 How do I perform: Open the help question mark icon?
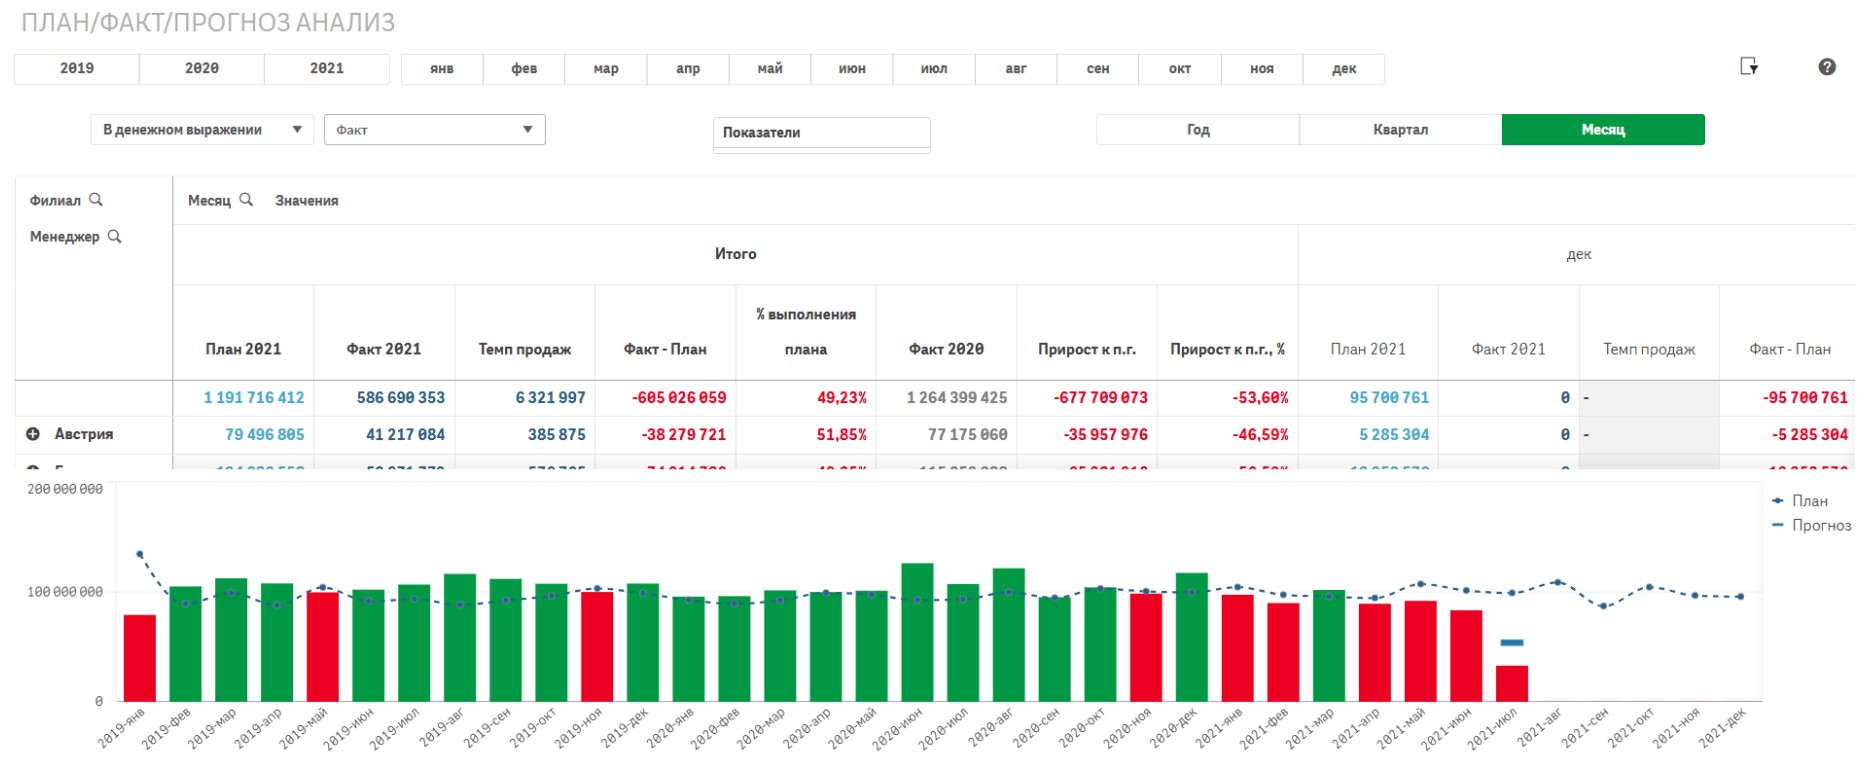tap(1826, 67)
